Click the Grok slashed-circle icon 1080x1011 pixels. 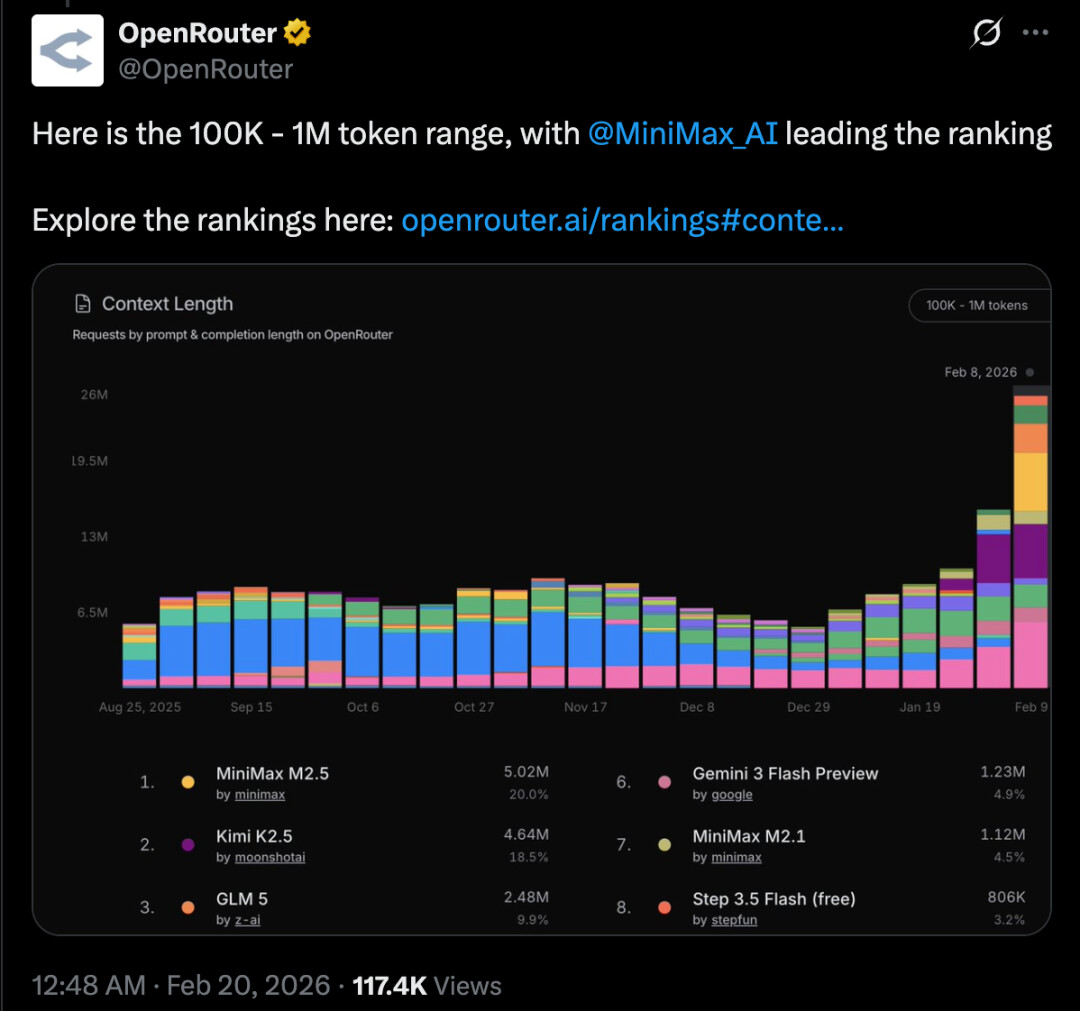click(986, 34)
